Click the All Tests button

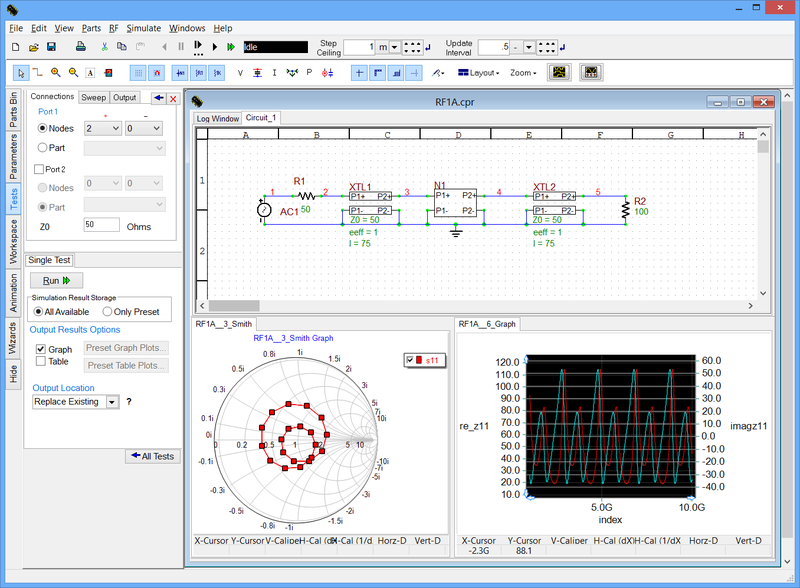pos(151,456)
